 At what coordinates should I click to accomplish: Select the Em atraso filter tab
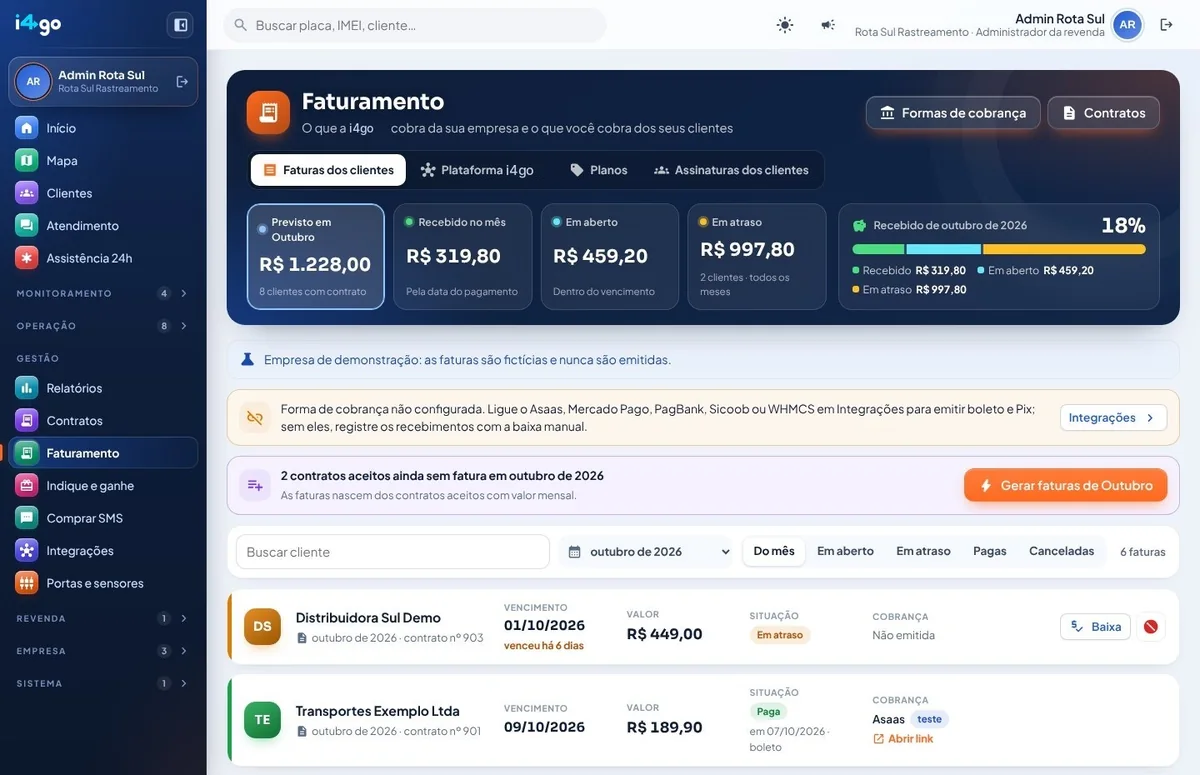pyautogui.click(x=923, y=551)
